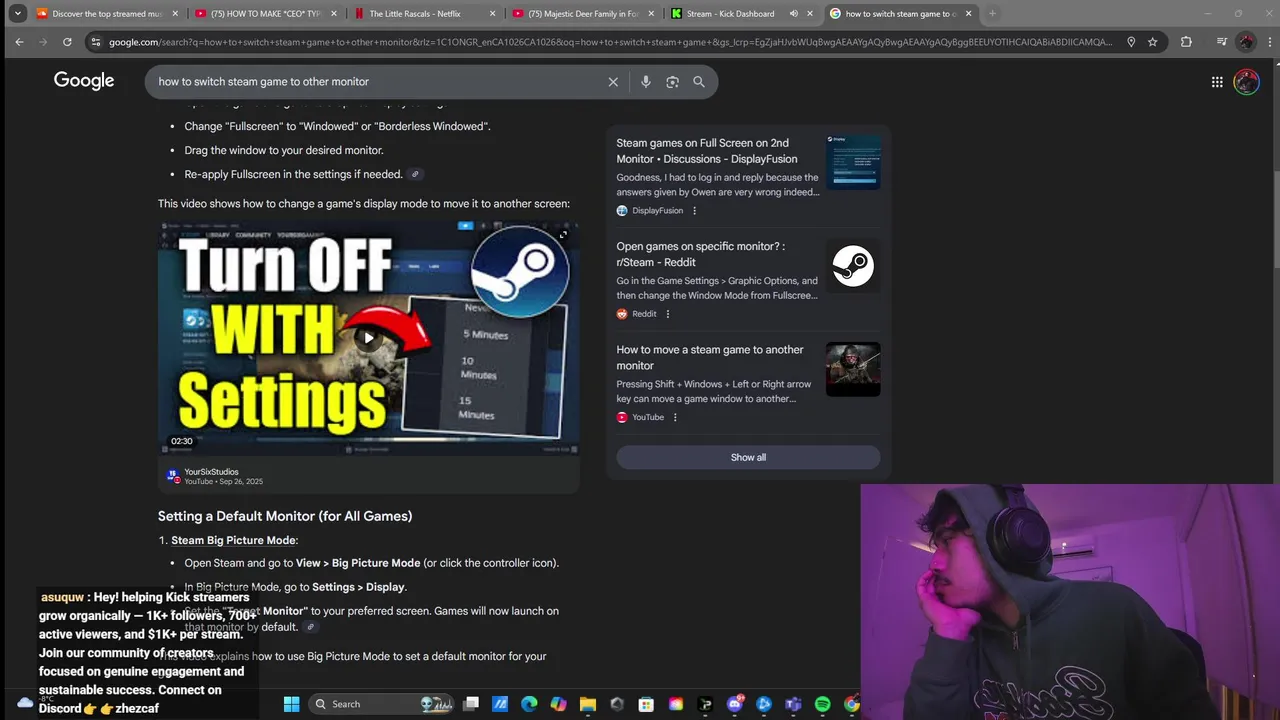Open the tab search dropdown arrow
The image size is (1280, 720).
coord(17,14)
